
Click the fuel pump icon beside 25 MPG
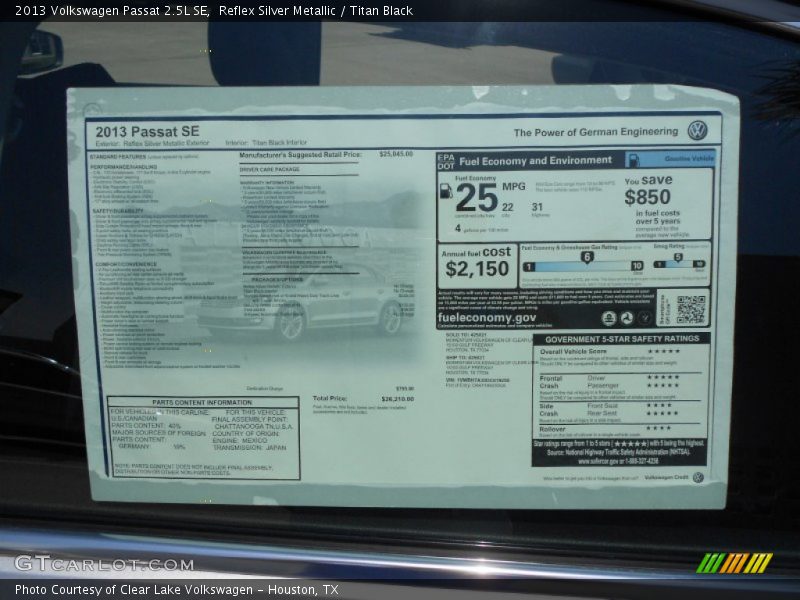(x=446, y=191)
